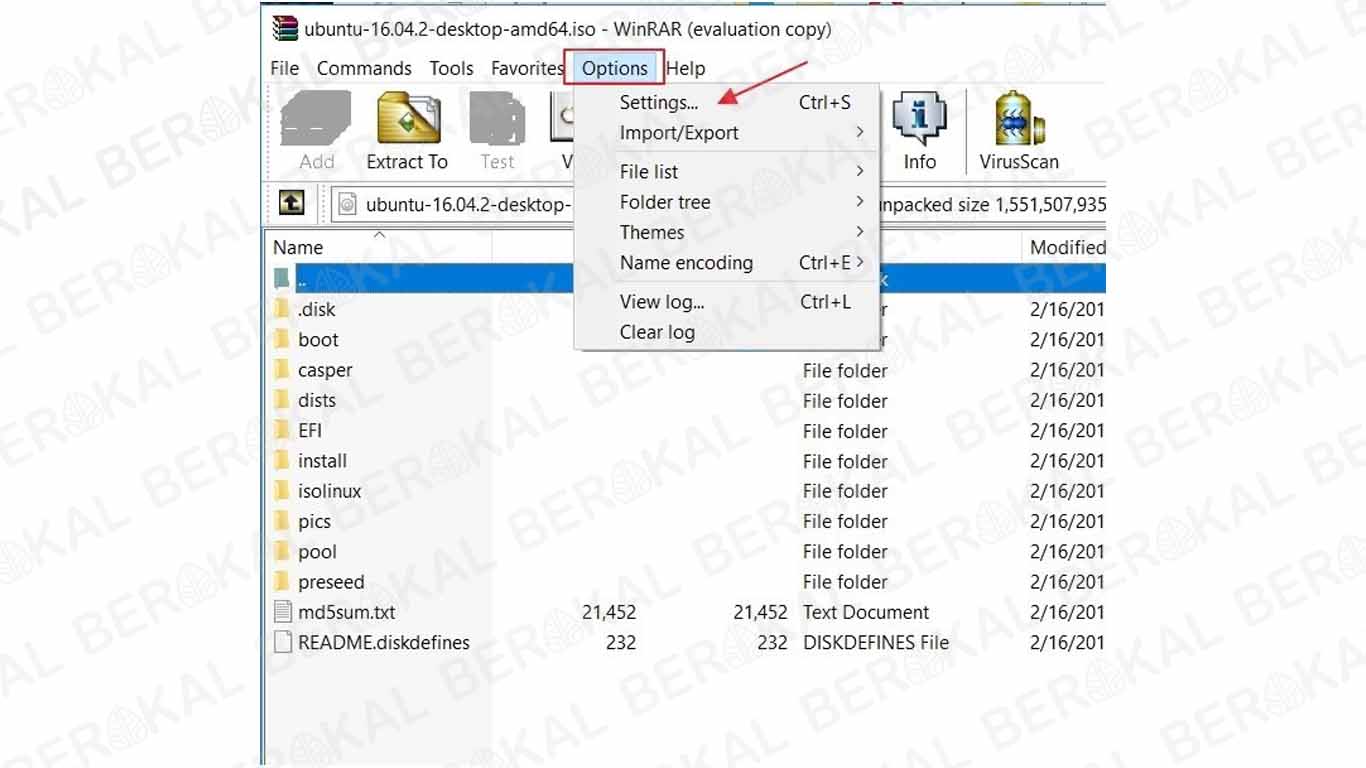Close the open Options menu

pyautogui.click(x=615, y=68)
